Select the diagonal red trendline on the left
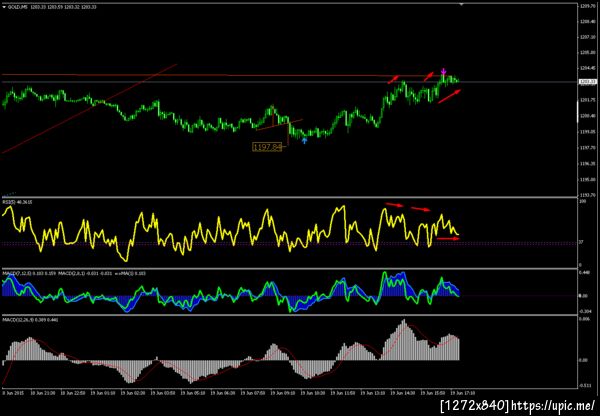The width and height of the screenshot is (600, 416). [90, 109]
